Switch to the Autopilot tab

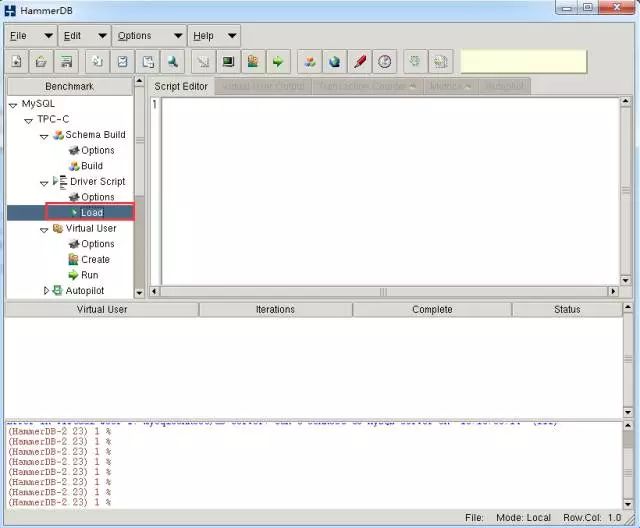click(x=504, y=86)
